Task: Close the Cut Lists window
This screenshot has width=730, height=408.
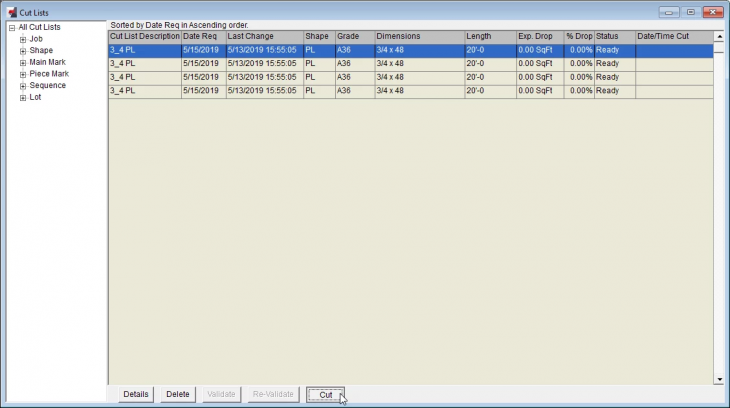Action: click(x=713, y=12)
